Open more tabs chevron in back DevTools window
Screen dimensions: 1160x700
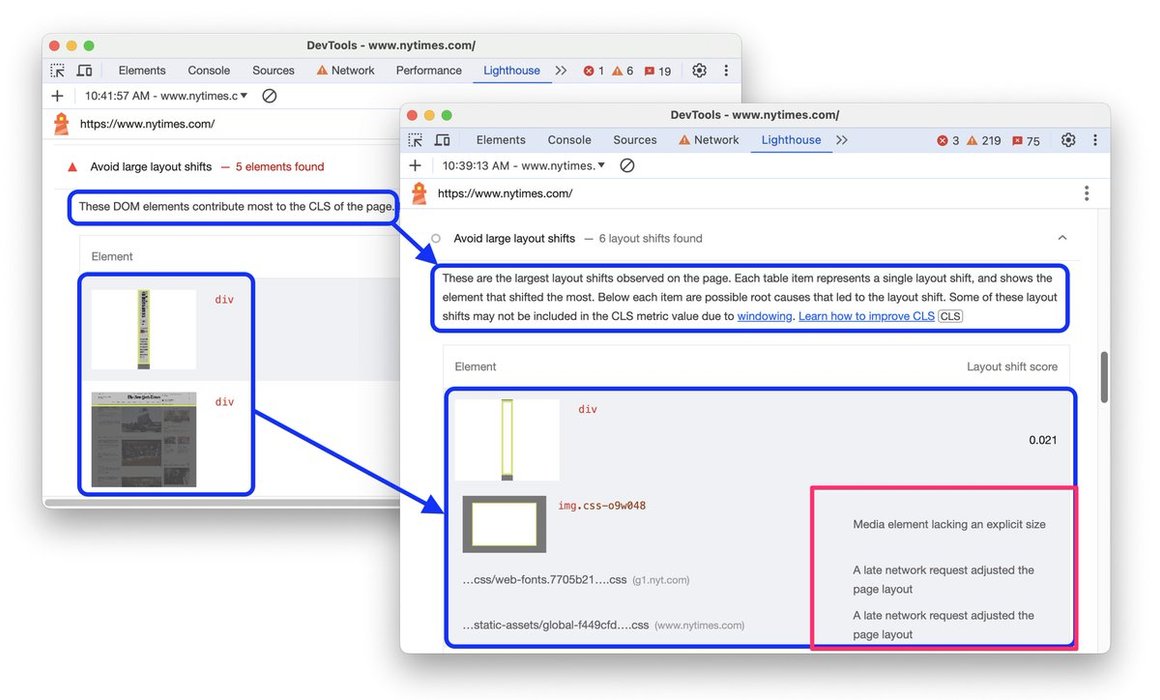pos(561,70)
